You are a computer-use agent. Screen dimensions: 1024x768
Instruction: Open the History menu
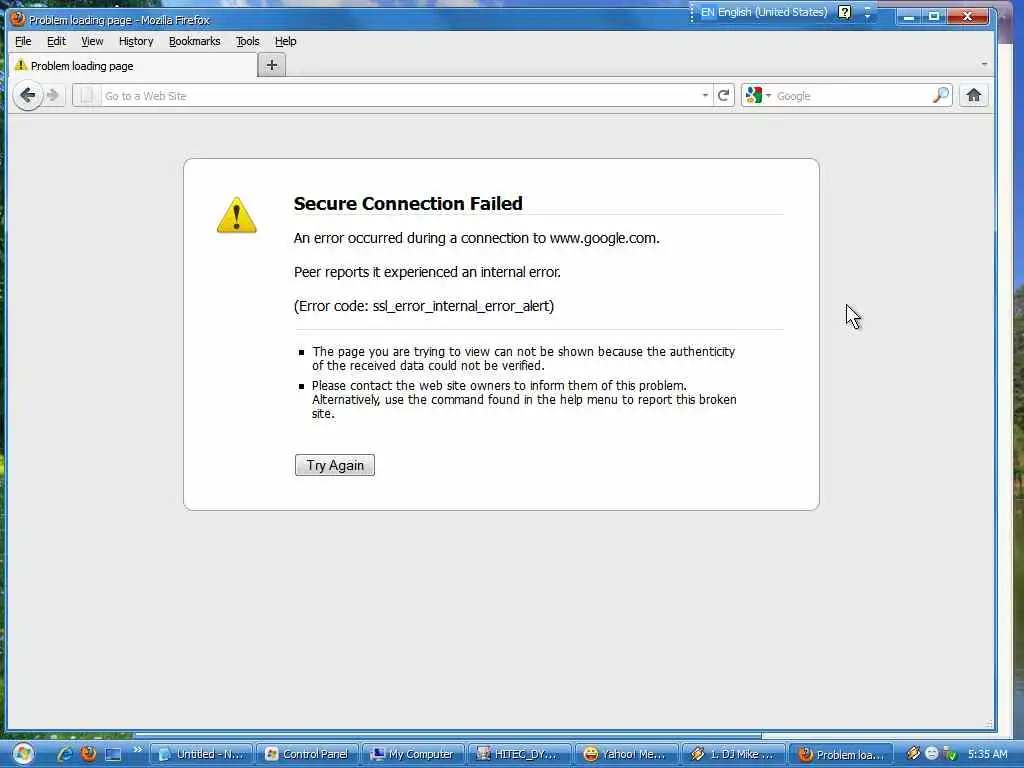(x=136, y=41)
